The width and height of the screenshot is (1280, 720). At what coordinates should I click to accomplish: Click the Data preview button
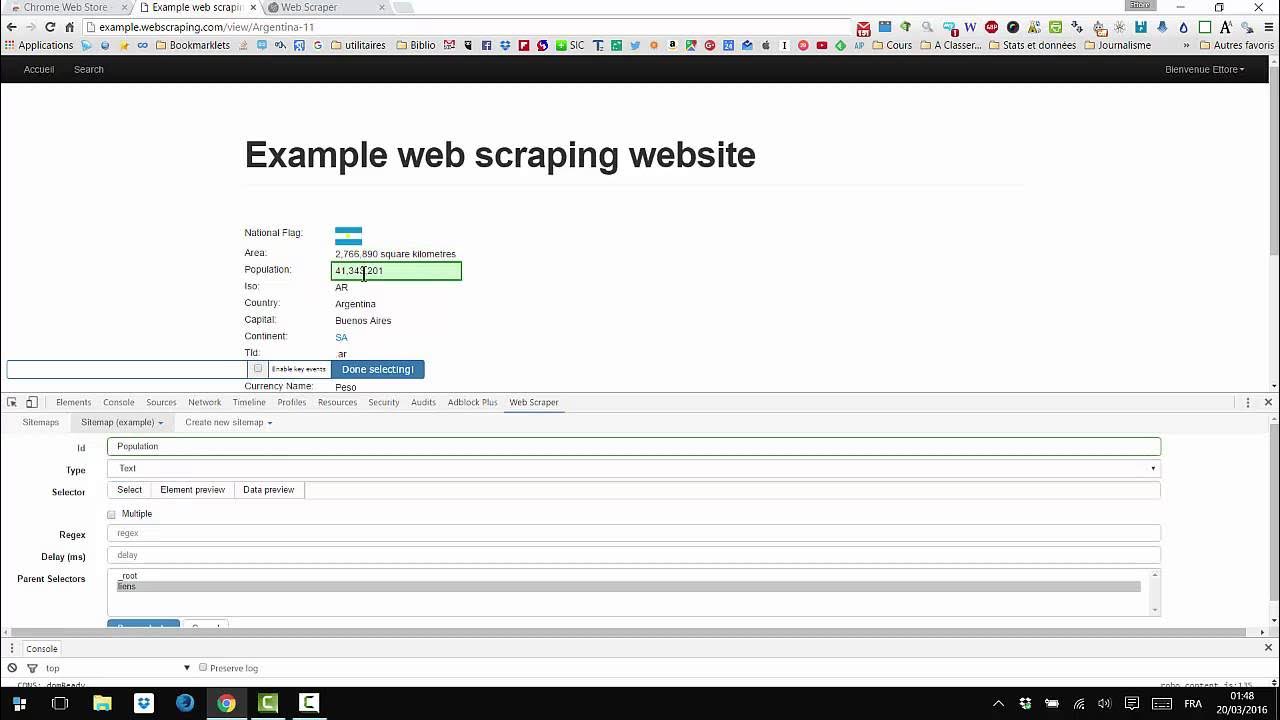(268, 490)
